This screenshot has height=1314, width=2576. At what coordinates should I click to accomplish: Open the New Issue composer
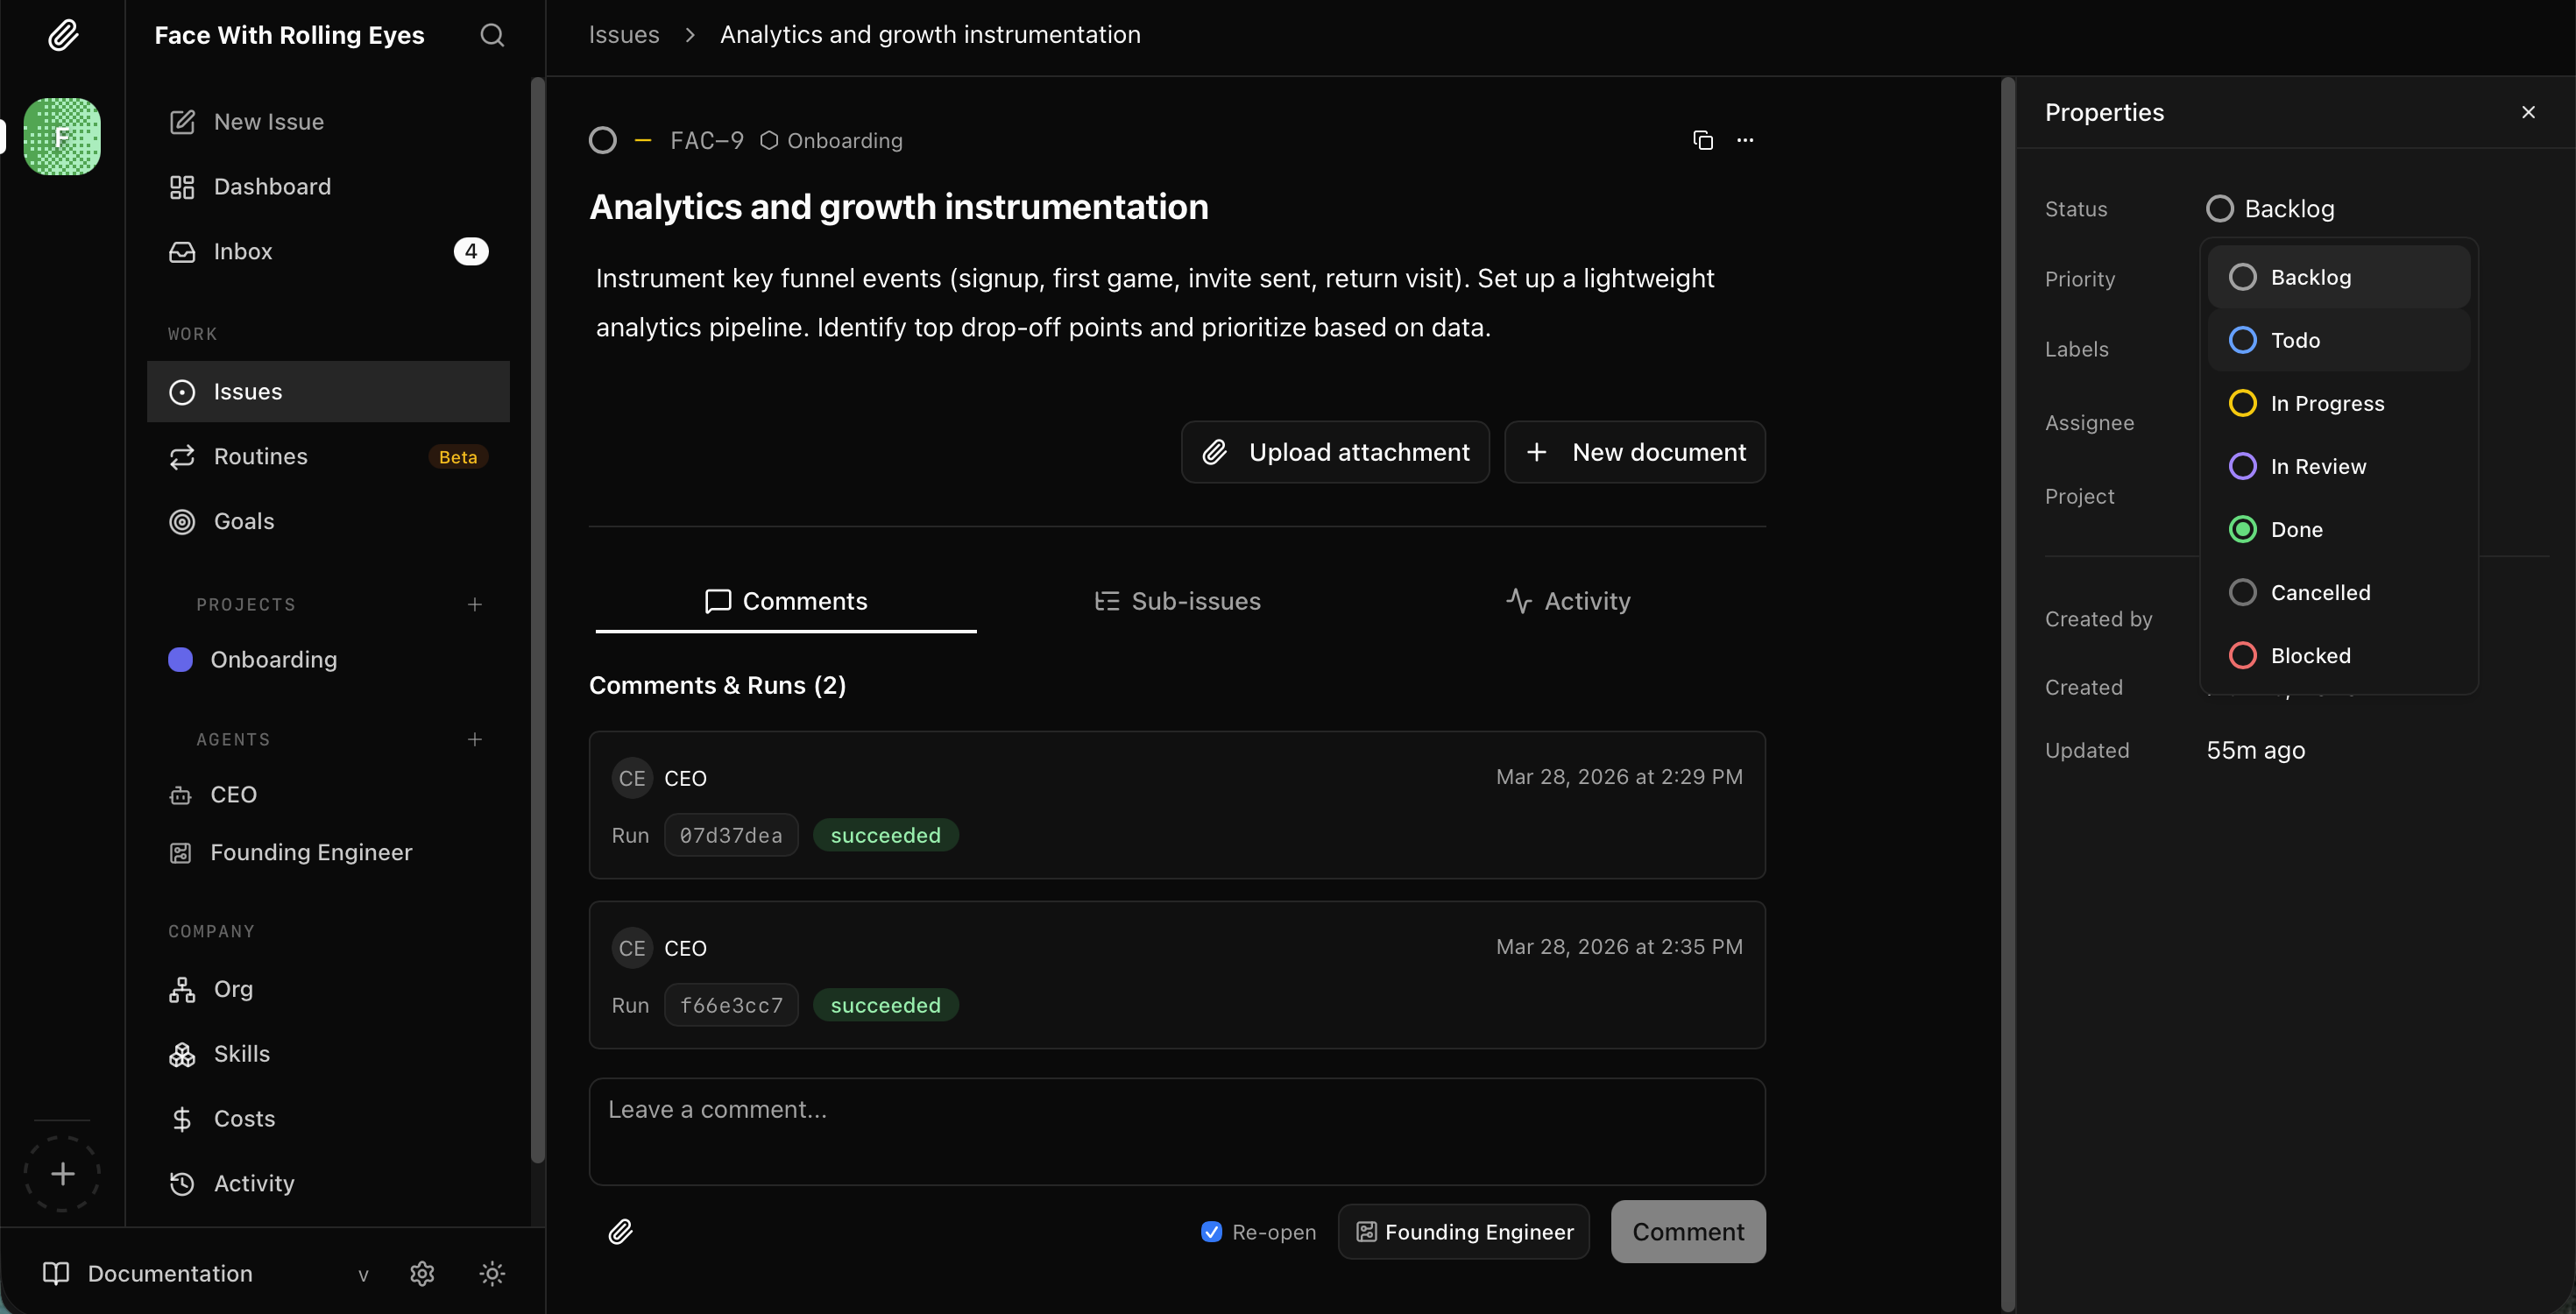click(267, 121)
